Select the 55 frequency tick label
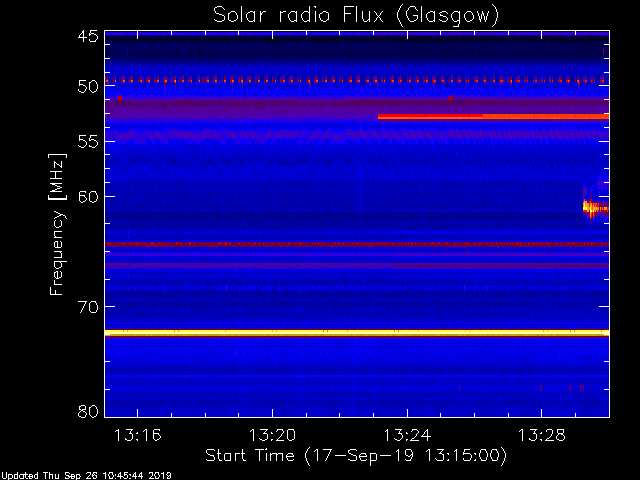The width and height of the screenshot is (640, 480). point(88,141)
